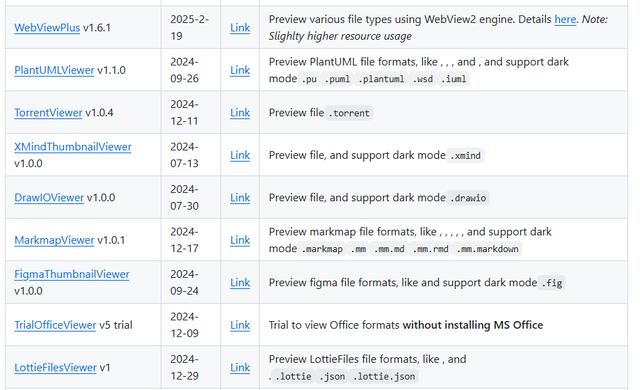Click the .drawio extension tag

(468, 198)
